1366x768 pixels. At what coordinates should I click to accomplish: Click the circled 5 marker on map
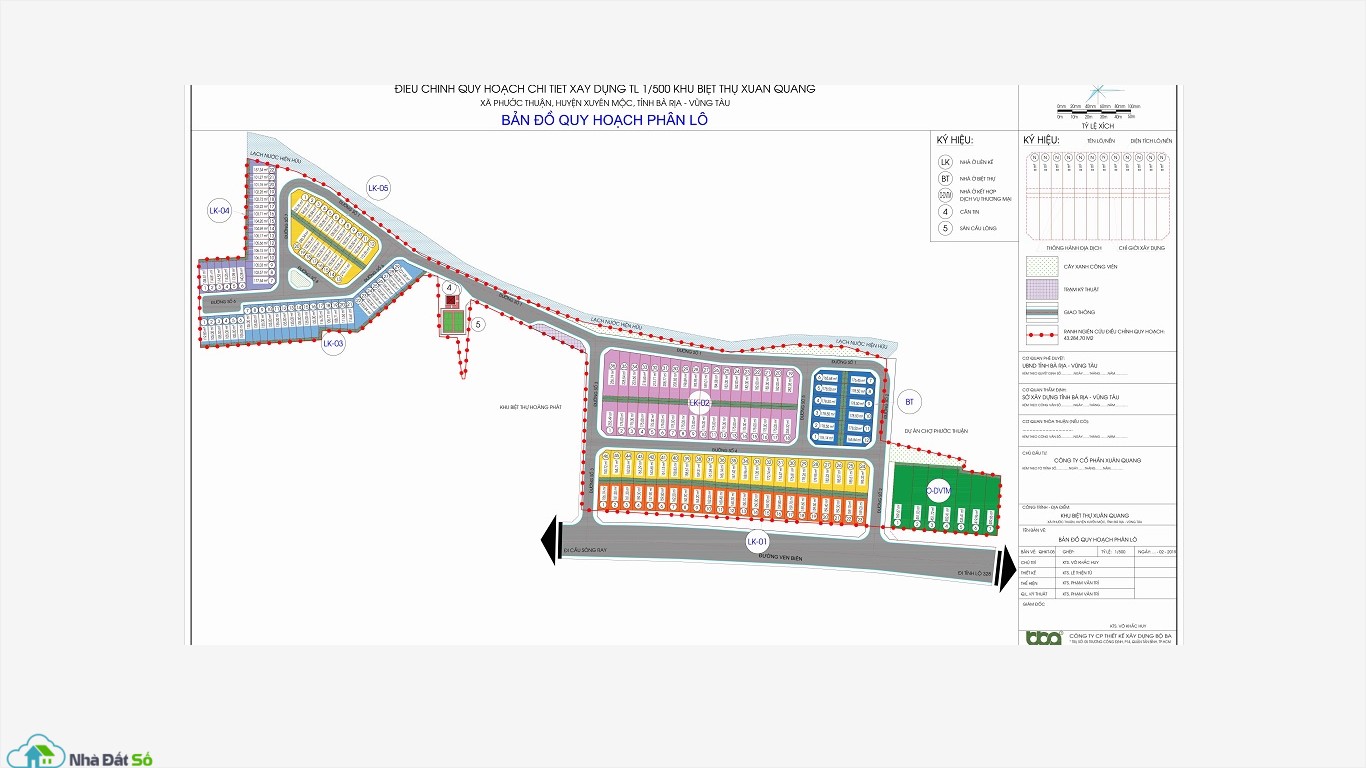coord(478,324)
